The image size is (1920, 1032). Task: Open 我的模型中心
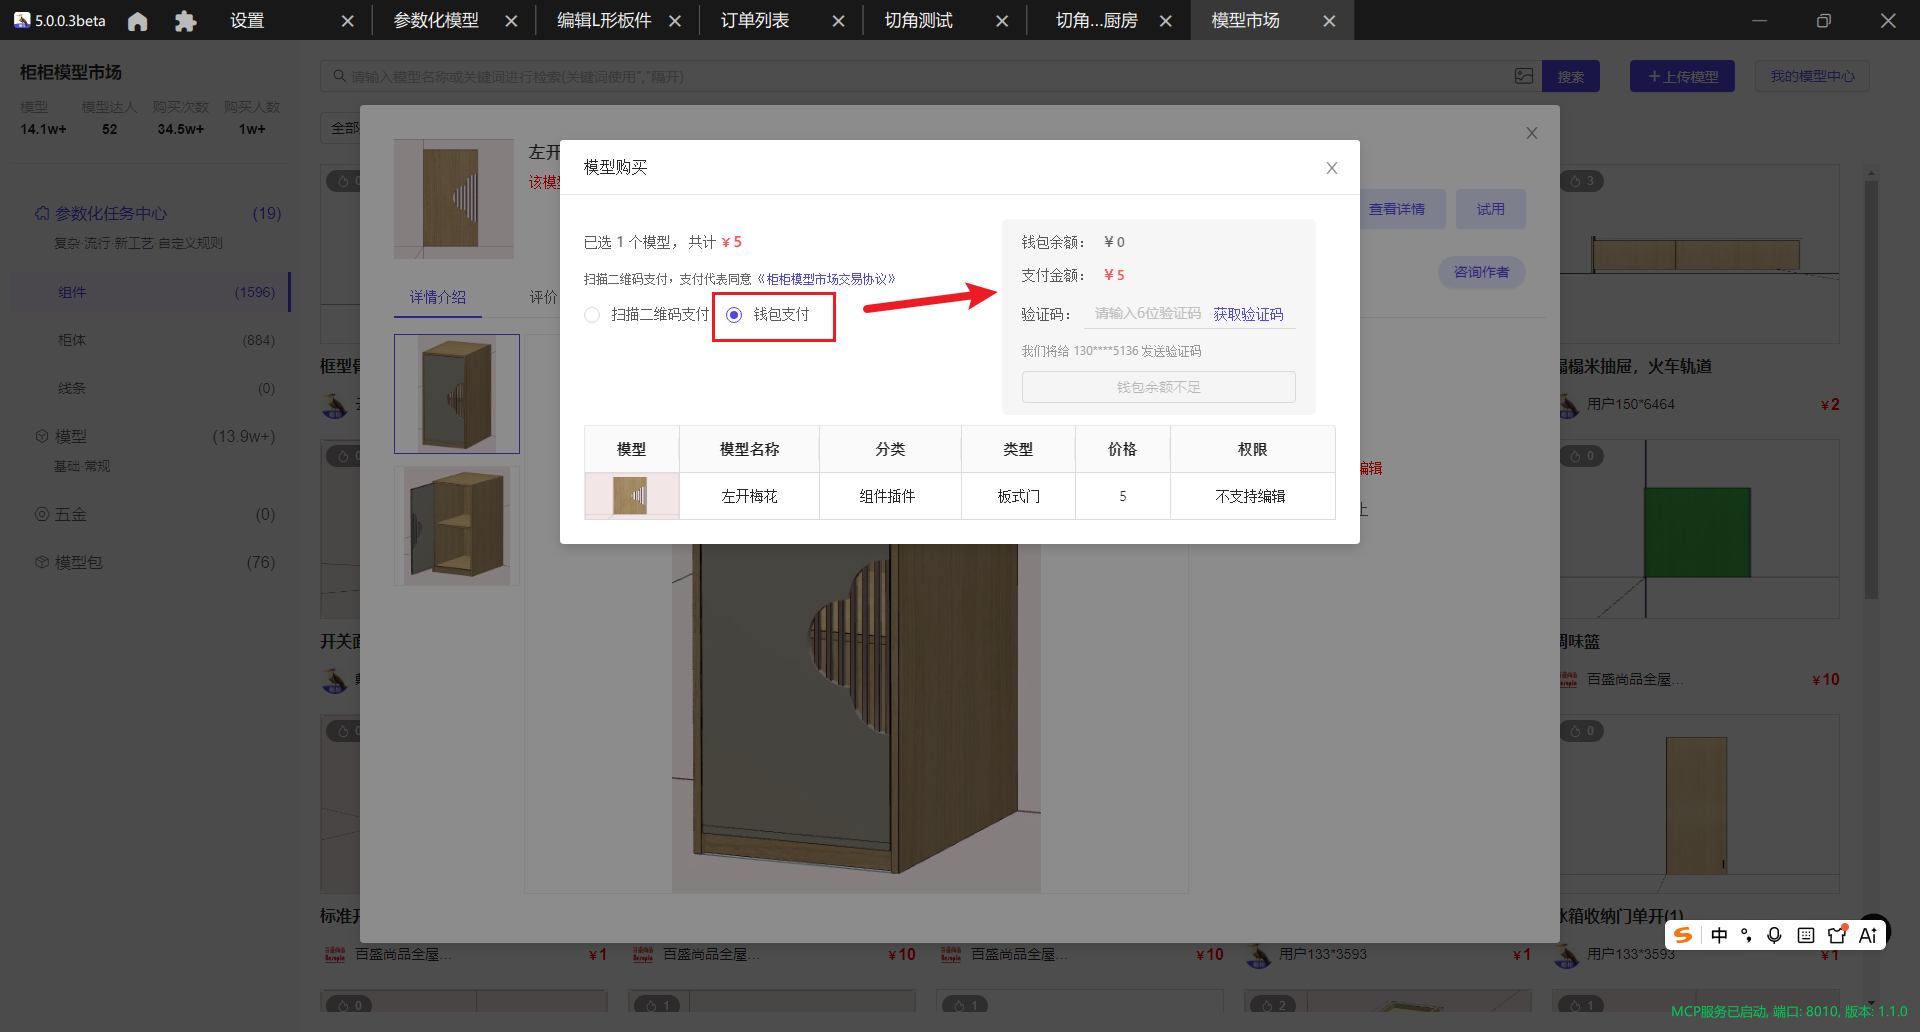1812,77
